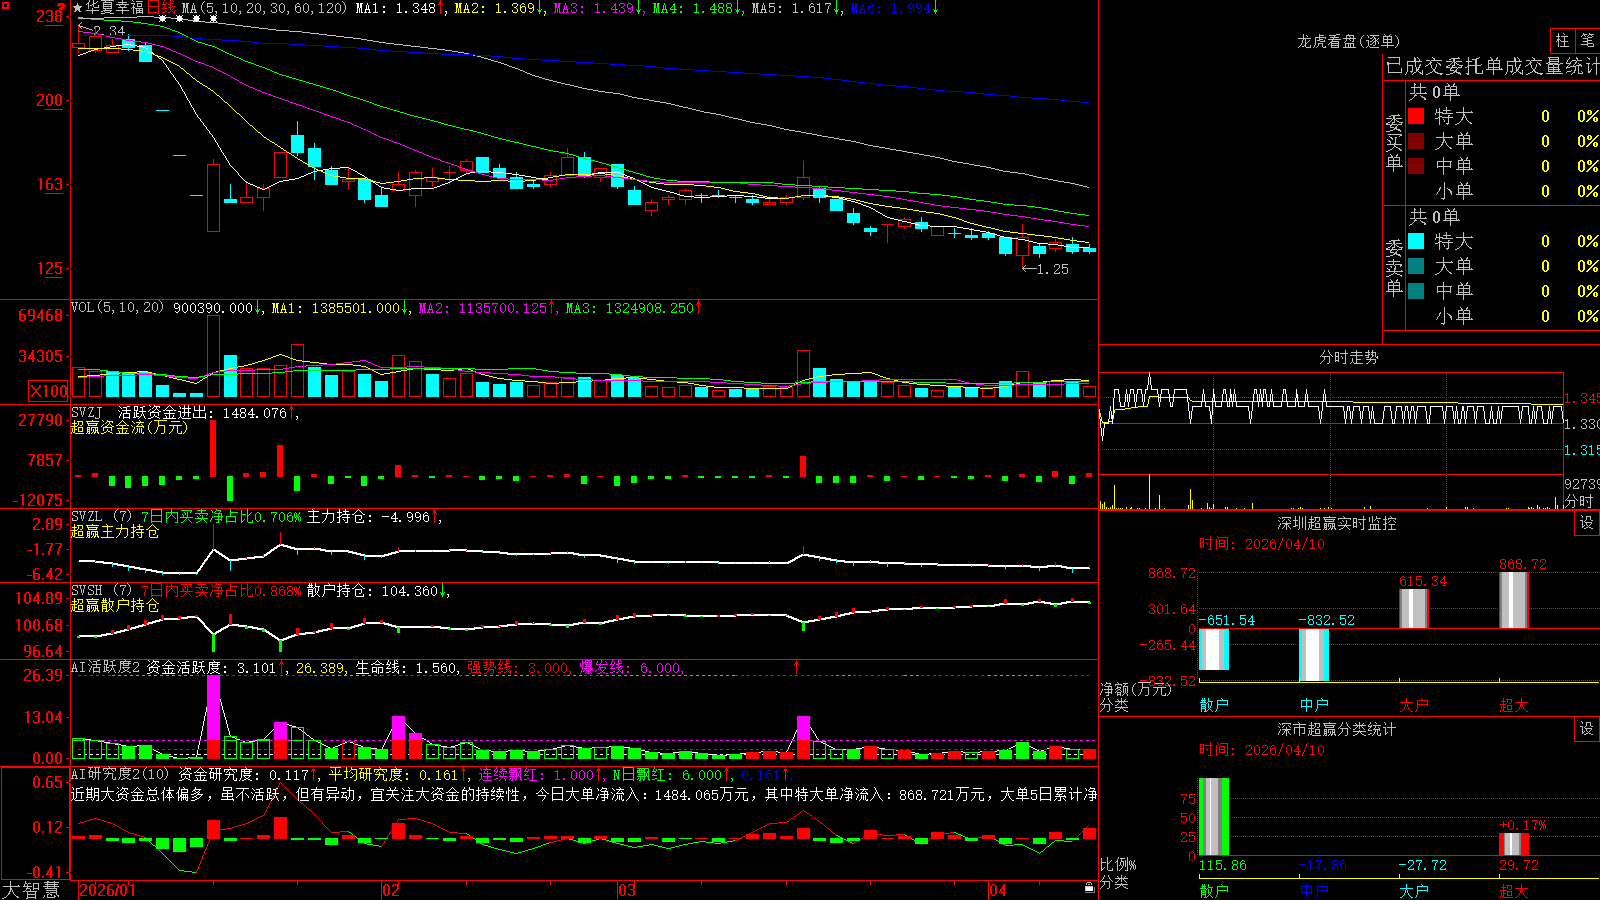Select the SVZL (7) indicator name
This screenshot has height=900, width=1600.
[101, 516]
